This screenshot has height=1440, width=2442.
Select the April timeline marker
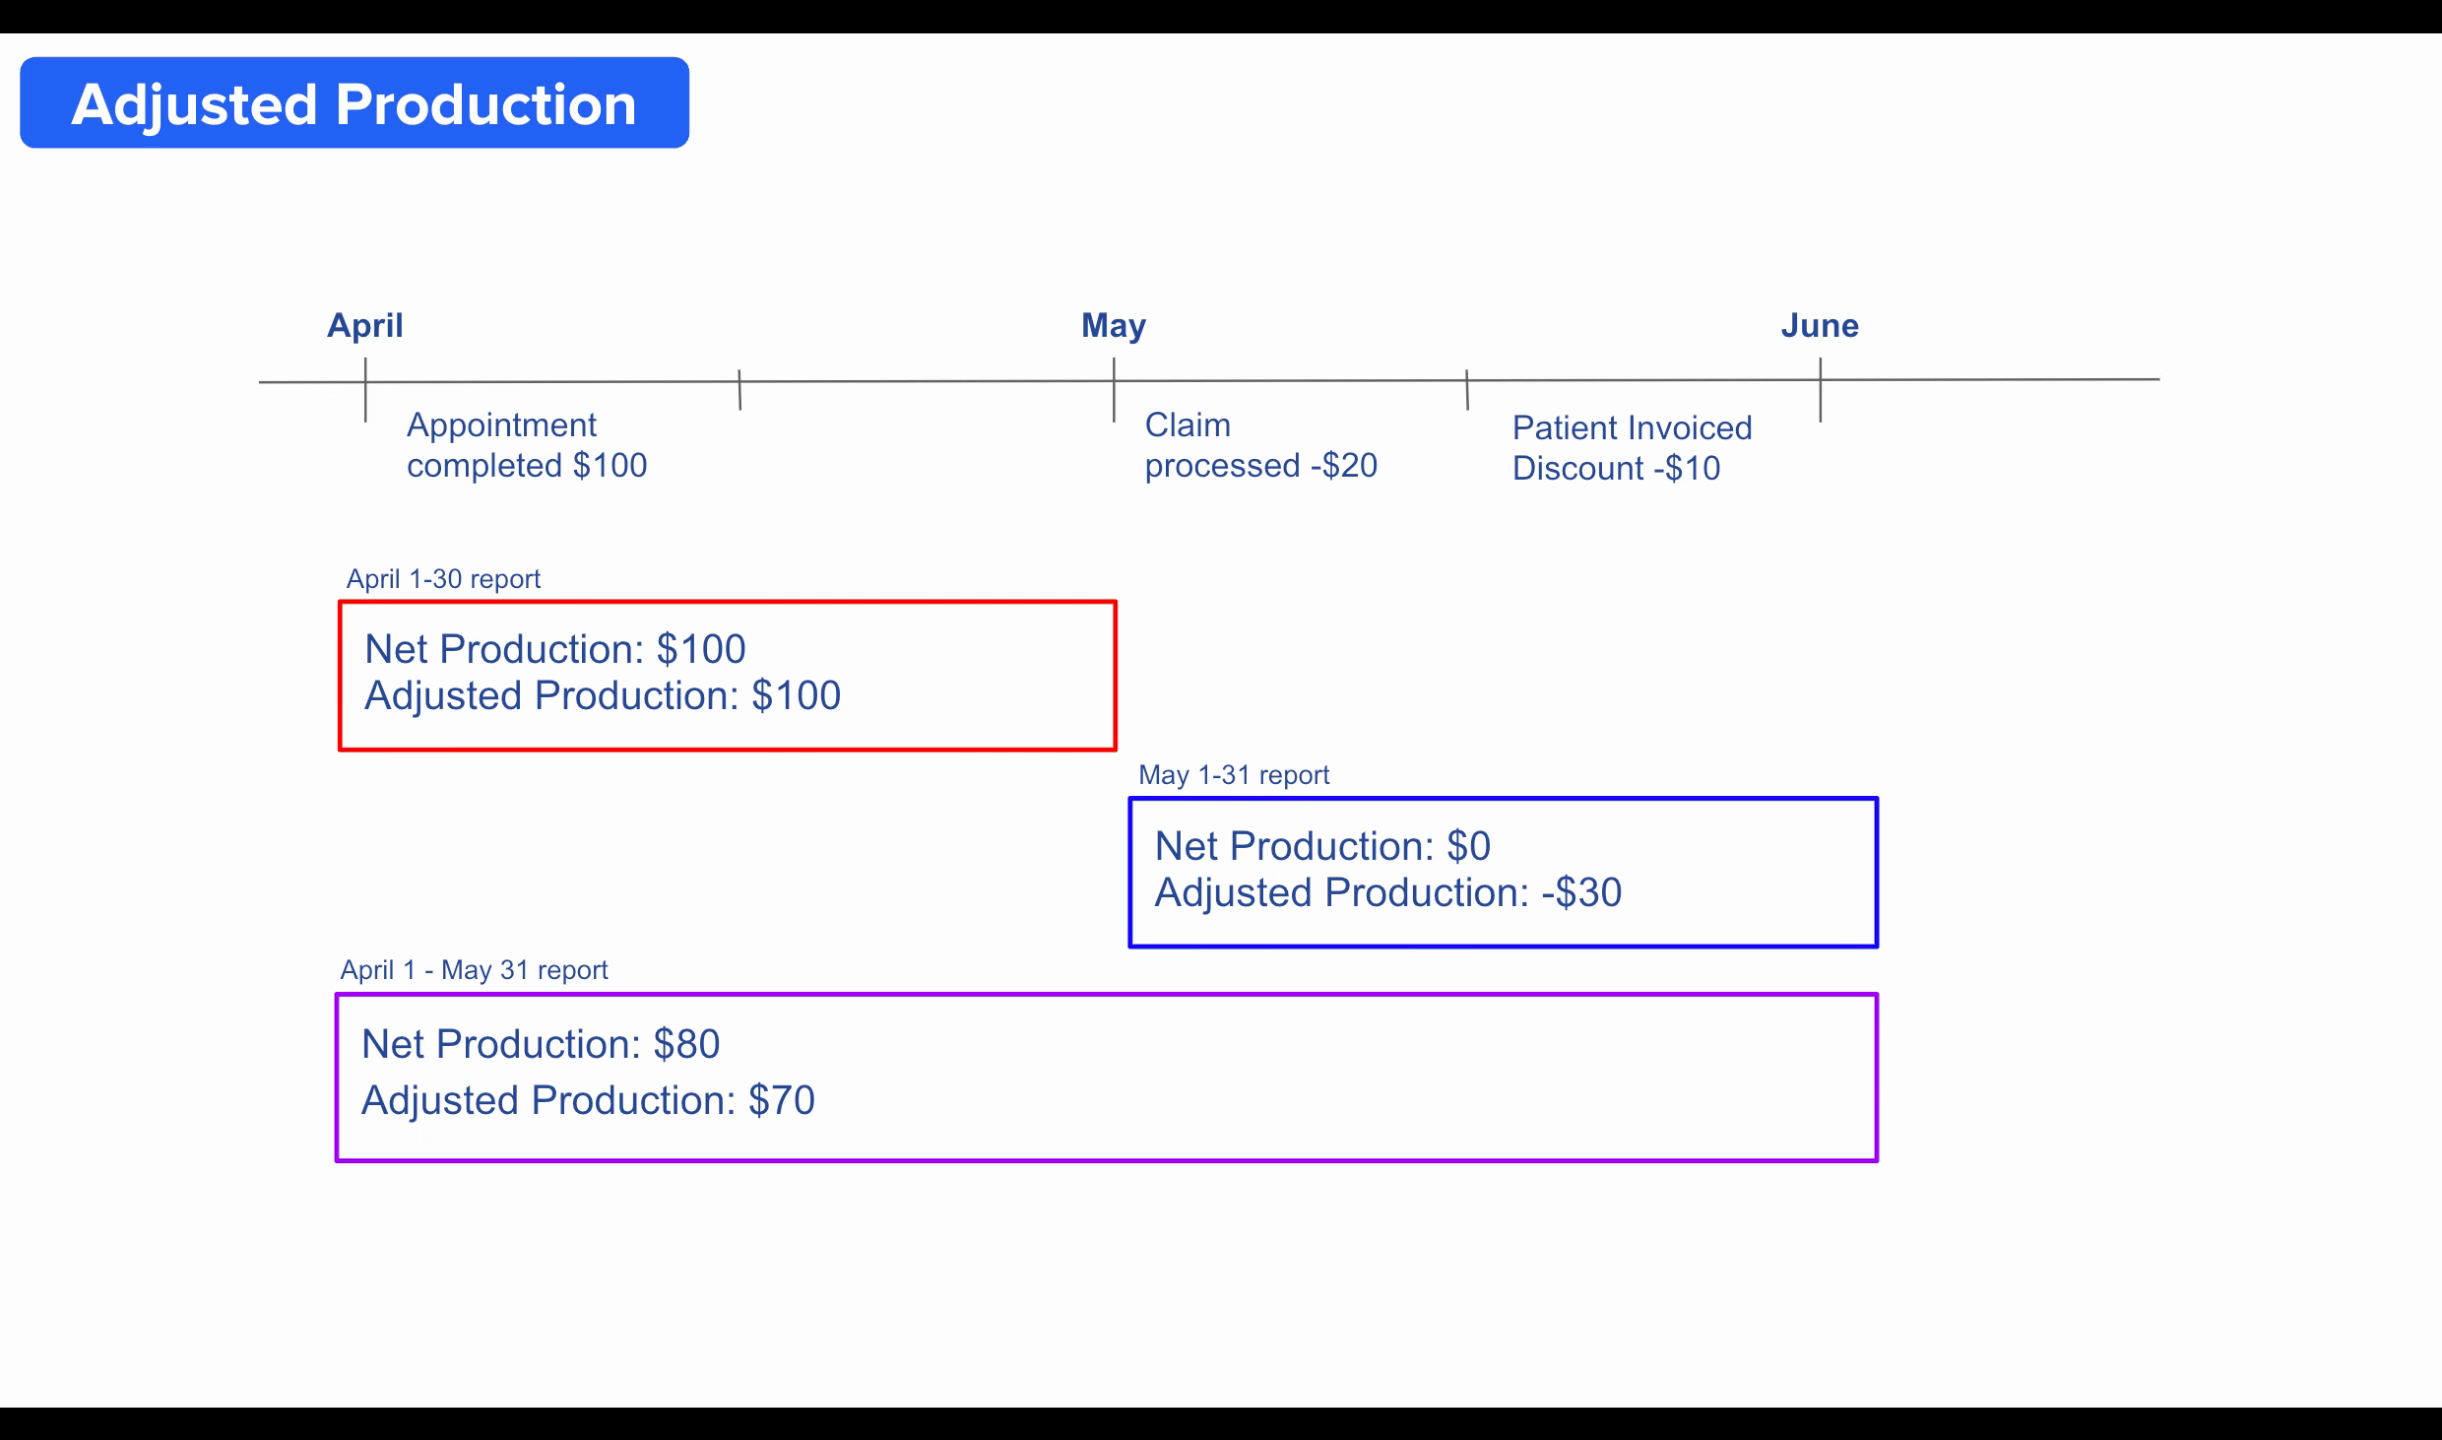365,326
